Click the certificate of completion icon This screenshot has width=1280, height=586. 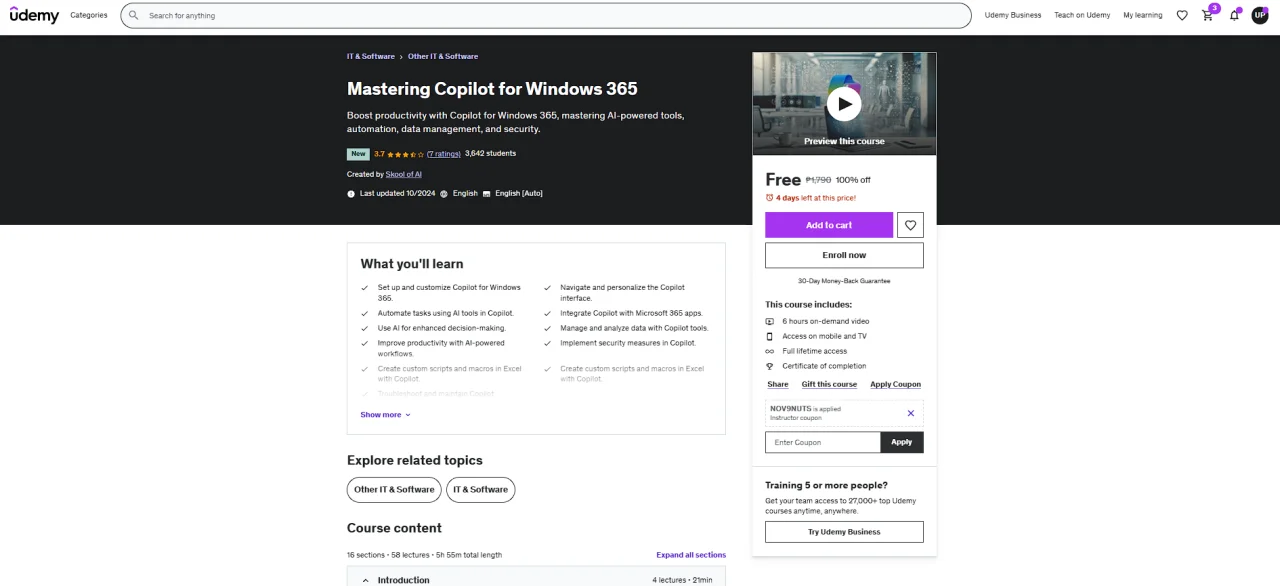click(x=770, y=366)
